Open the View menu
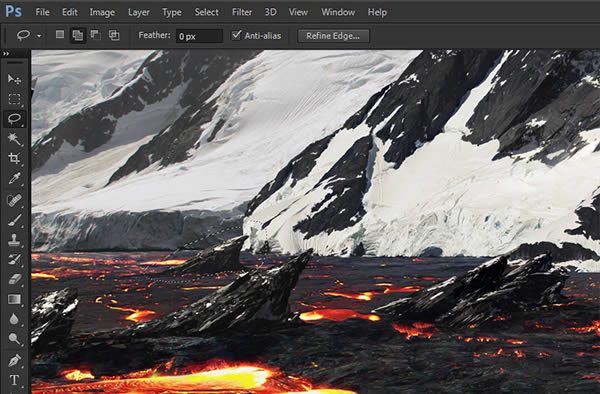Image resolution: width=600 pixels, height=394 pixels. pyautogui.click(x=298, y=12)
